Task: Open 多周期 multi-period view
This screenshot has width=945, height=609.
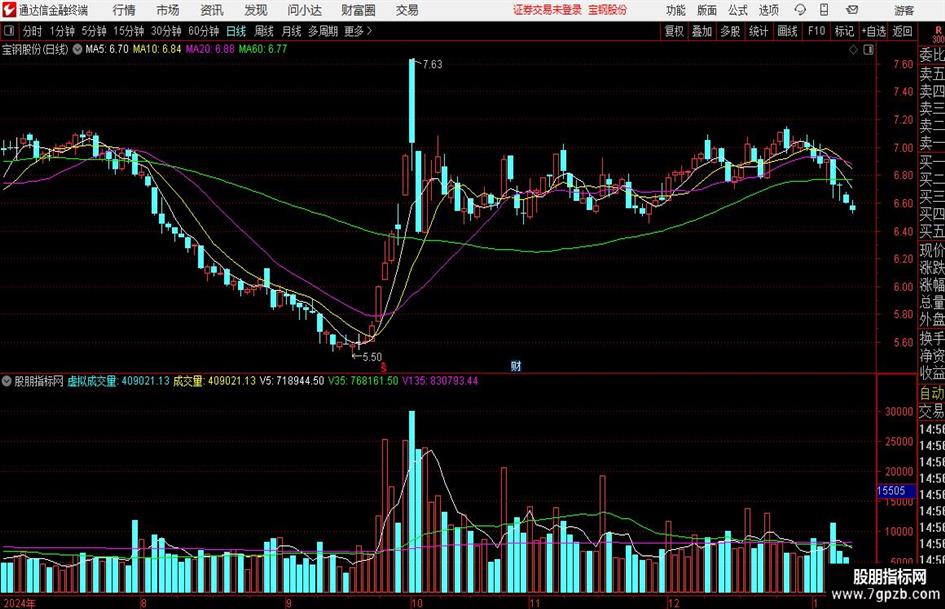Action: pos(322,31)
